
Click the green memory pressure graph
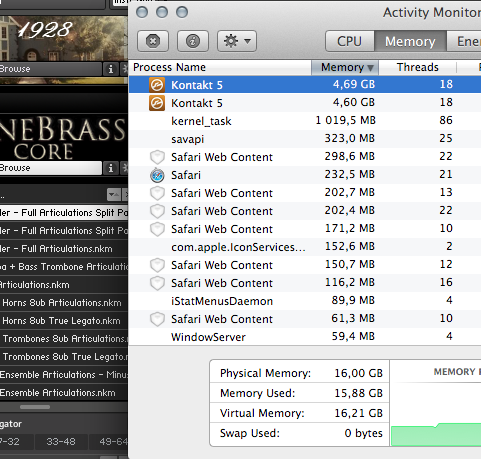coord(436,435)
